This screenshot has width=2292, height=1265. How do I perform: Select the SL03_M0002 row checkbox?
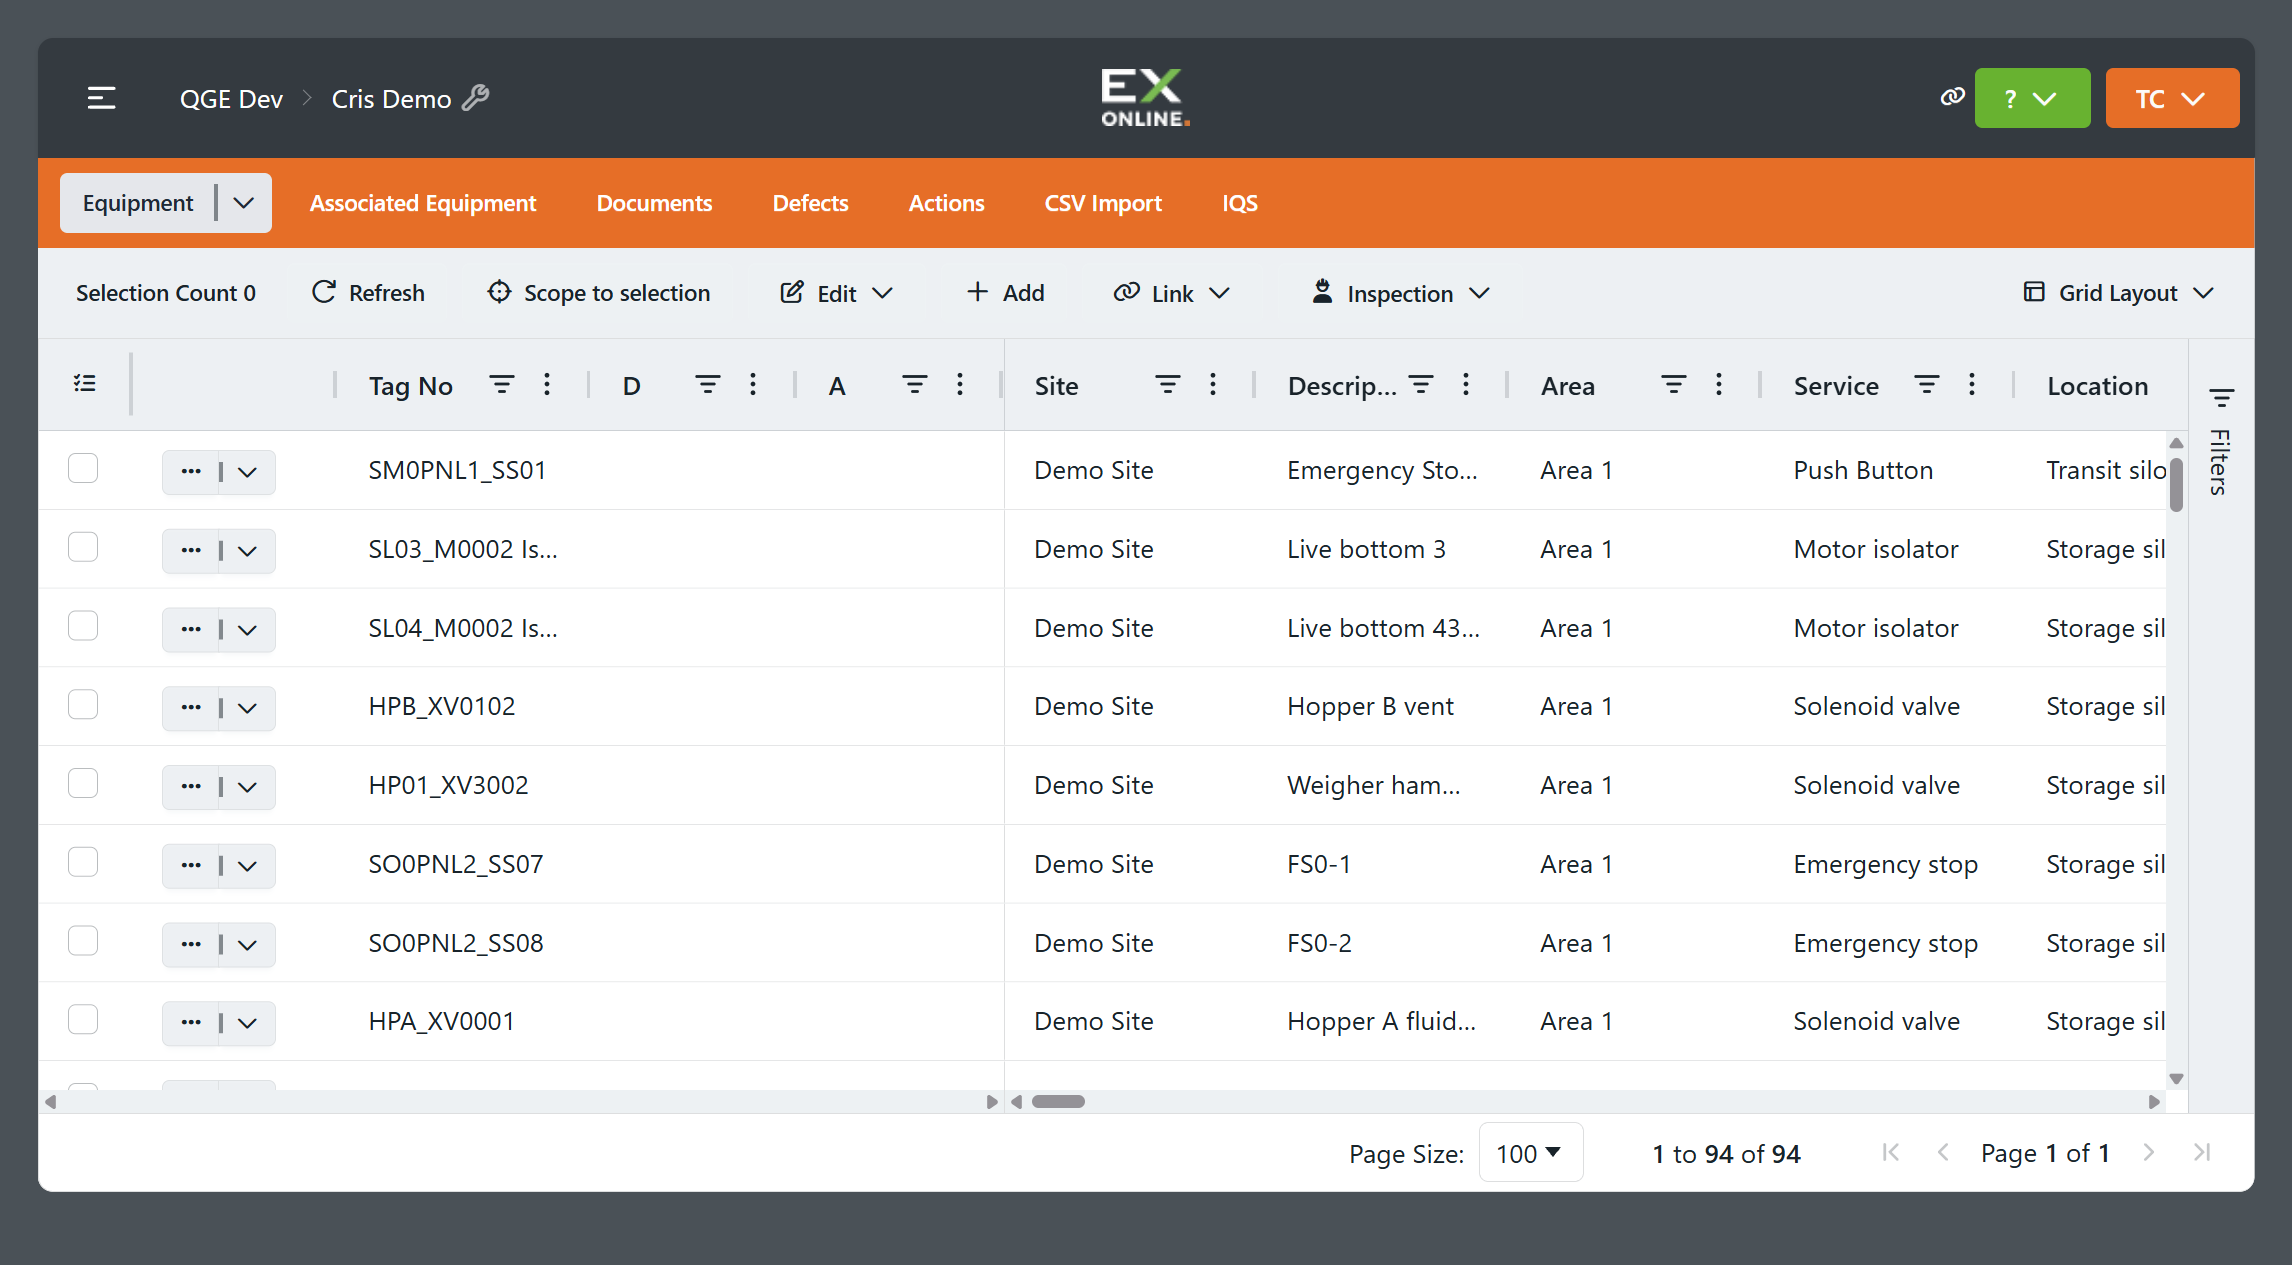tap(83, 547)
